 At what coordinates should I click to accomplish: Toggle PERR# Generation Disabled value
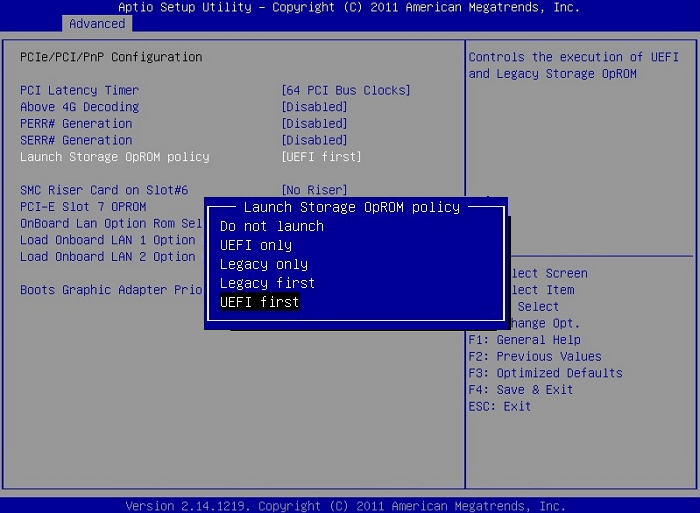point(314,124)
